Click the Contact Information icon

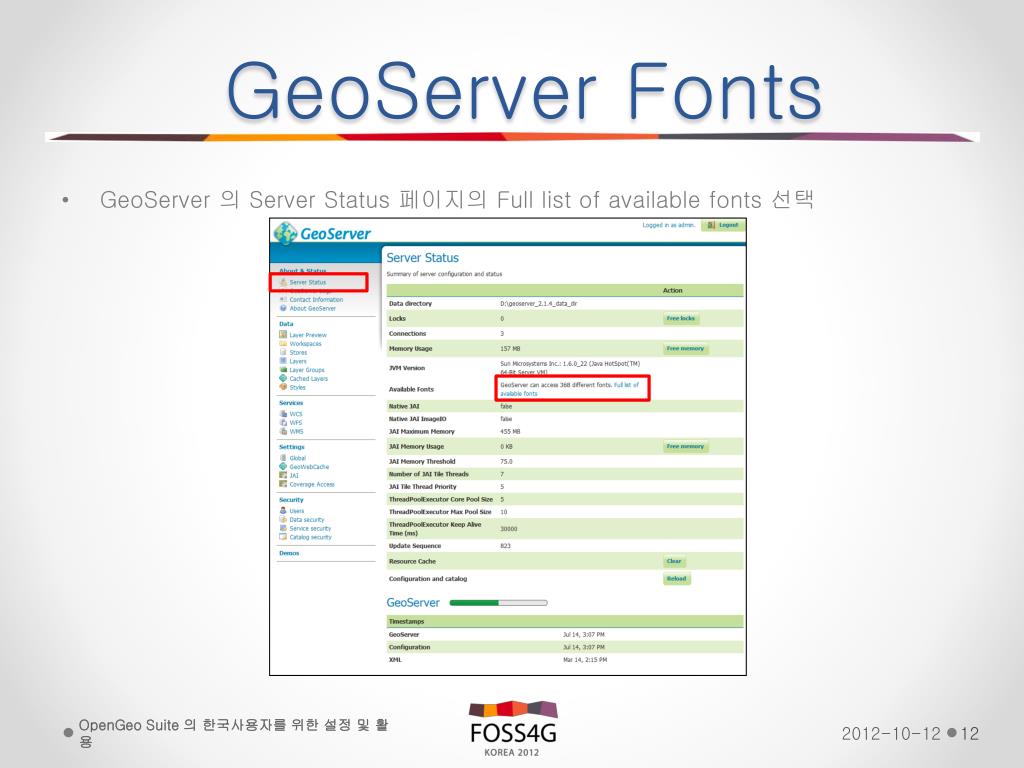tap(283, 299)
